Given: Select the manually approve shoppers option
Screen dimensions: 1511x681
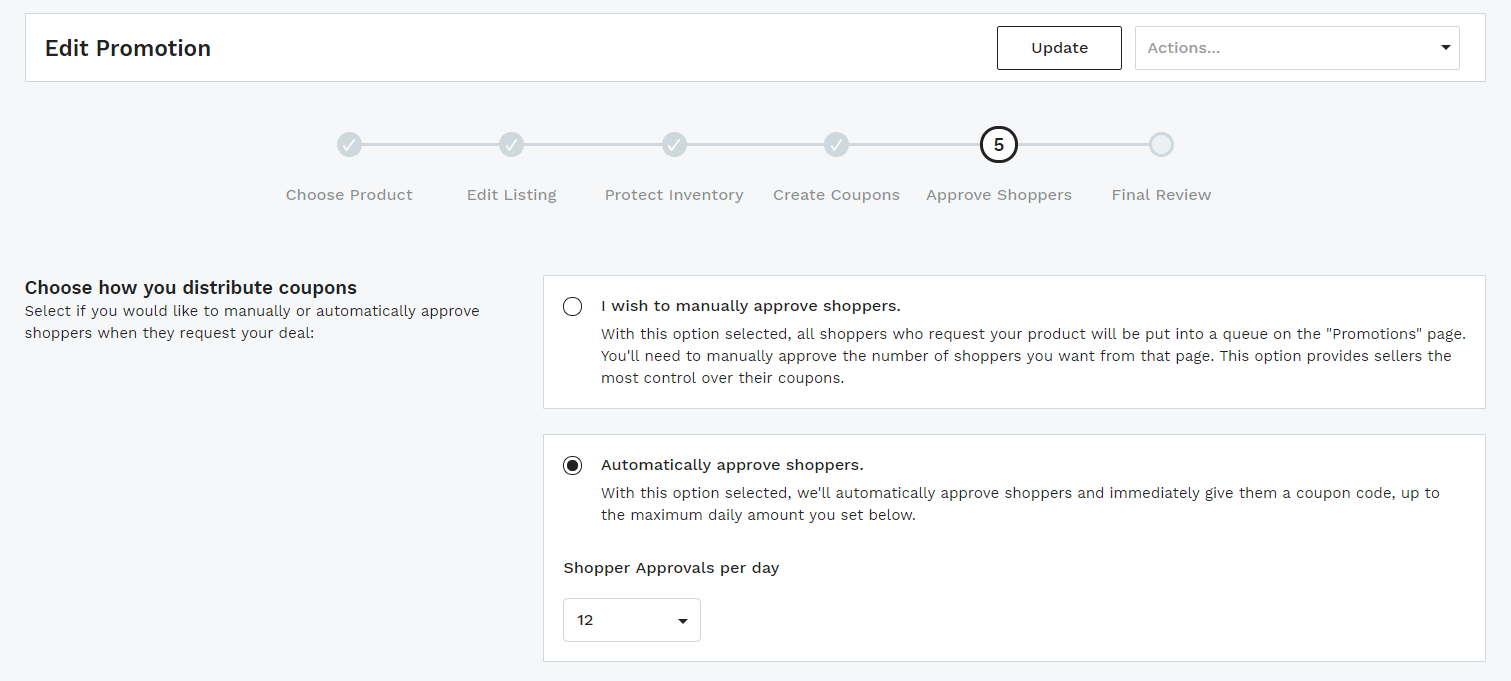Looking at the screenshot, I should click(x=572, y=306).
